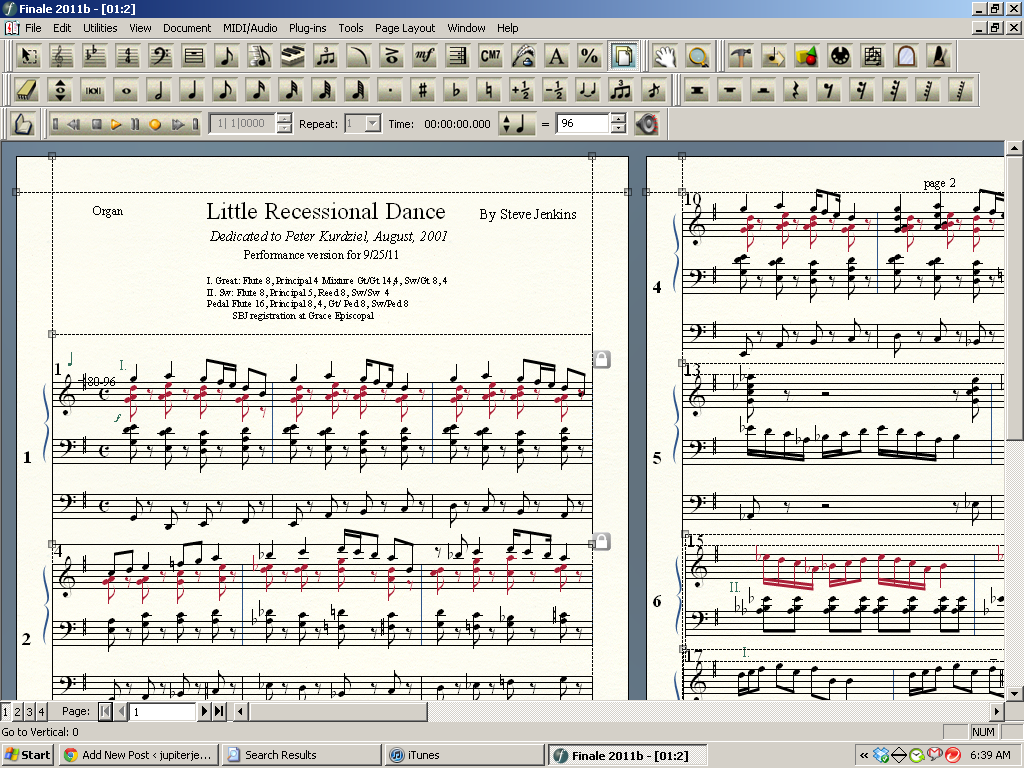
Task: Open the File menu
Action: click(x=33, y=28)
